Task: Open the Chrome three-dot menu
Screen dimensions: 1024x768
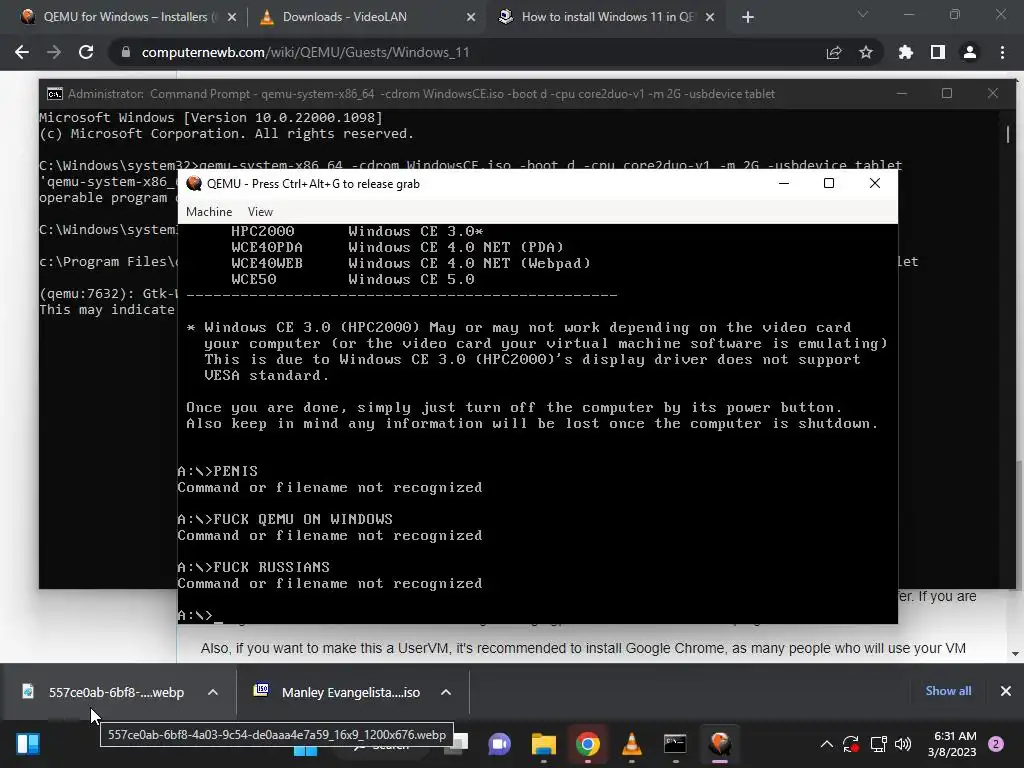Action: click(1002, 52)
